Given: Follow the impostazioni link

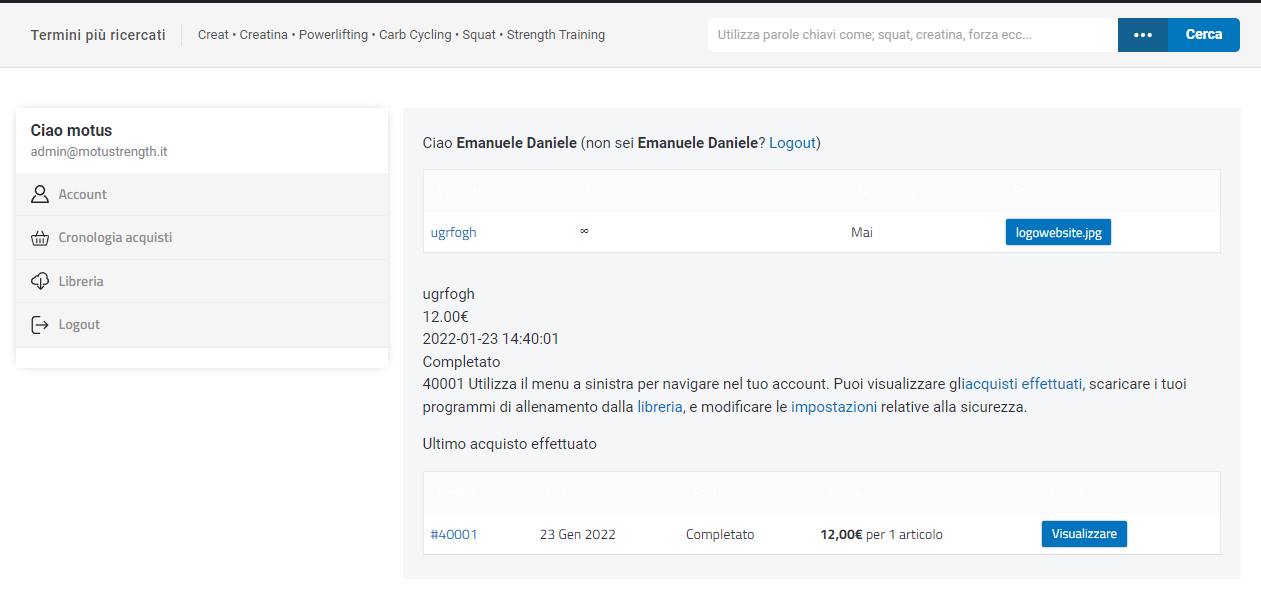Looking at the screenshot, I should click(x=834, y=408).
